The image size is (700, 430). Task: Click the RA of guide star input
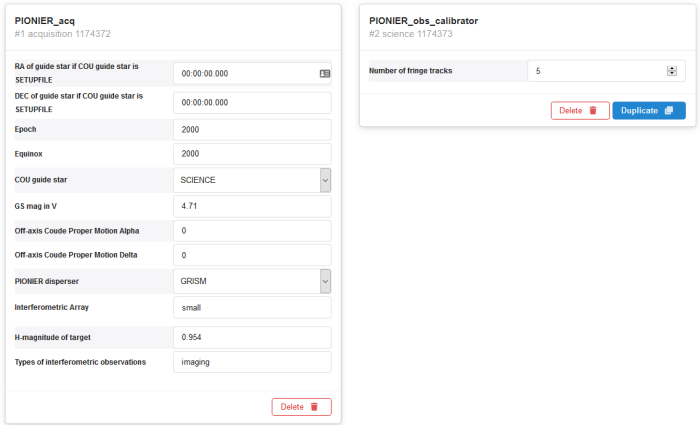coord(244,73)
